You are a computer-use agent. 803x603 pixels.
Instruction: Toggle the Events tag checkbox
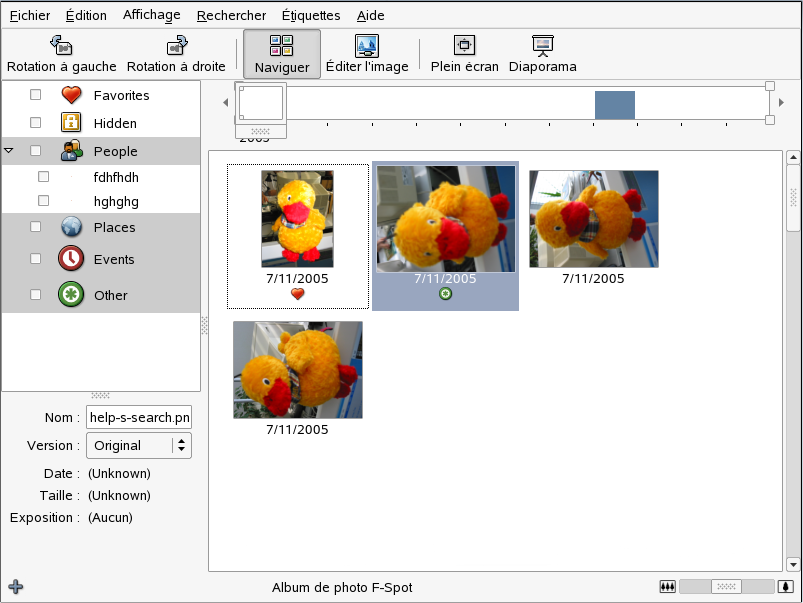(x=35, y=259)
